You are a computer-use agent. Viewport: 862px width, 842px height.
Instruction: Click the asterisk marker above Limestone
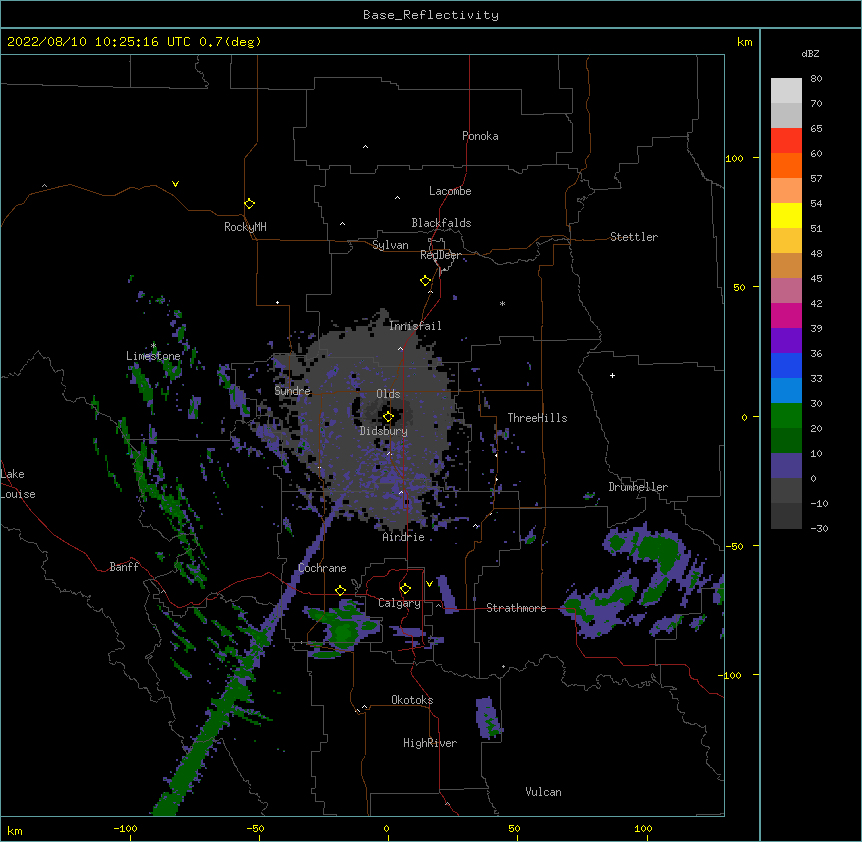pyautogui.click(x=153, y=346)
